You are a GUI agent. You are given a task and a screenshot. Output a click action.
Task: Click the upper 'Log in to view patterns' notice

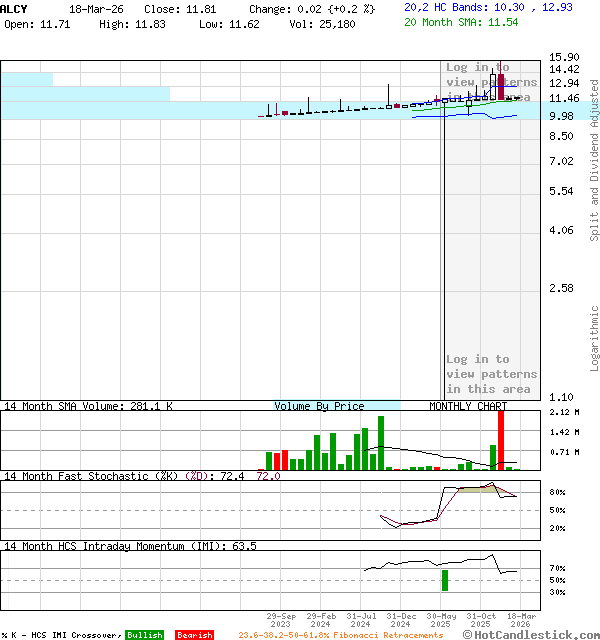point(491,82)
